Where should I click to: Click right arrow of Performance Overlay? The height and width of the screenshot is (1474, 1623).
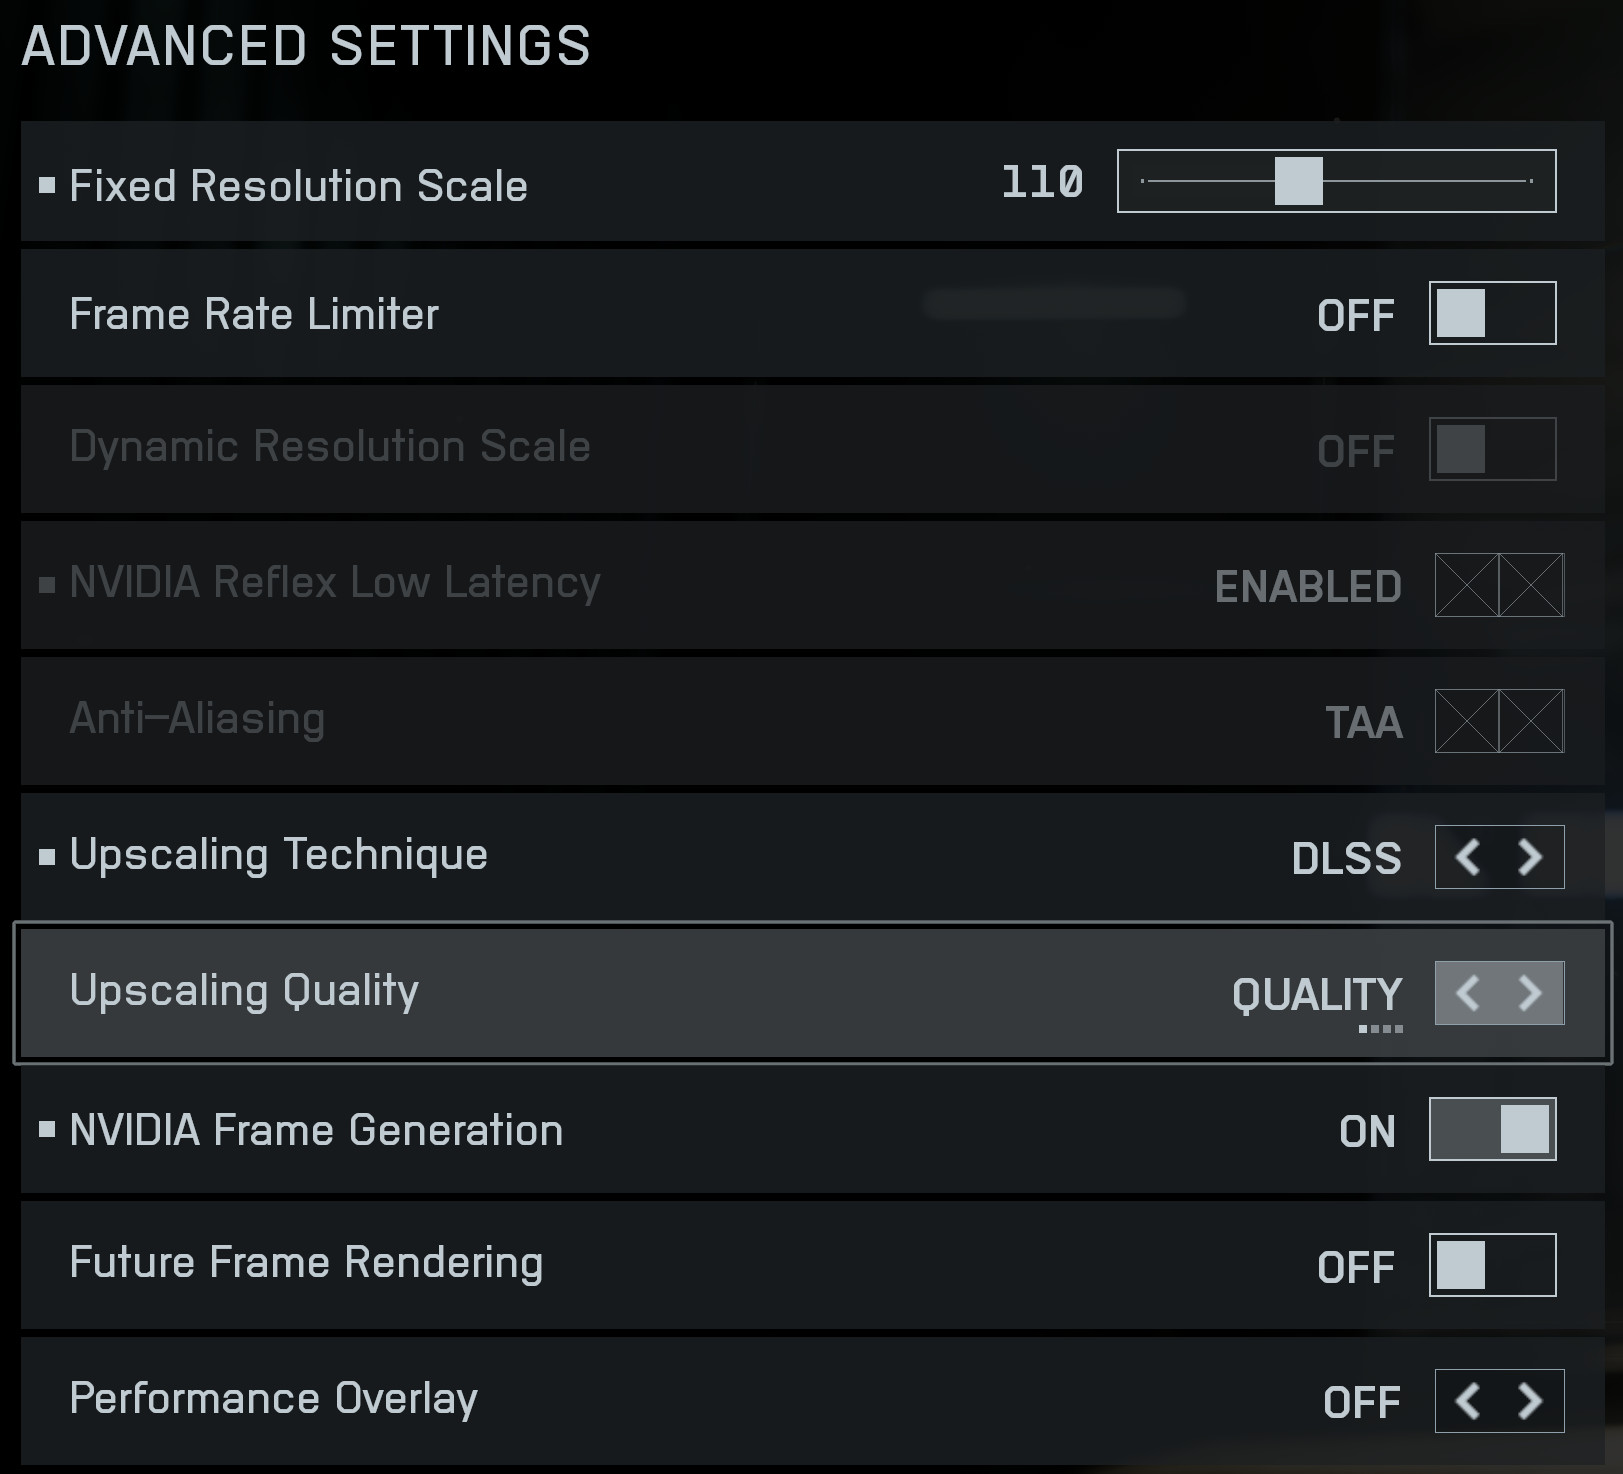pyautogui.click(x=1530, y=1401)
